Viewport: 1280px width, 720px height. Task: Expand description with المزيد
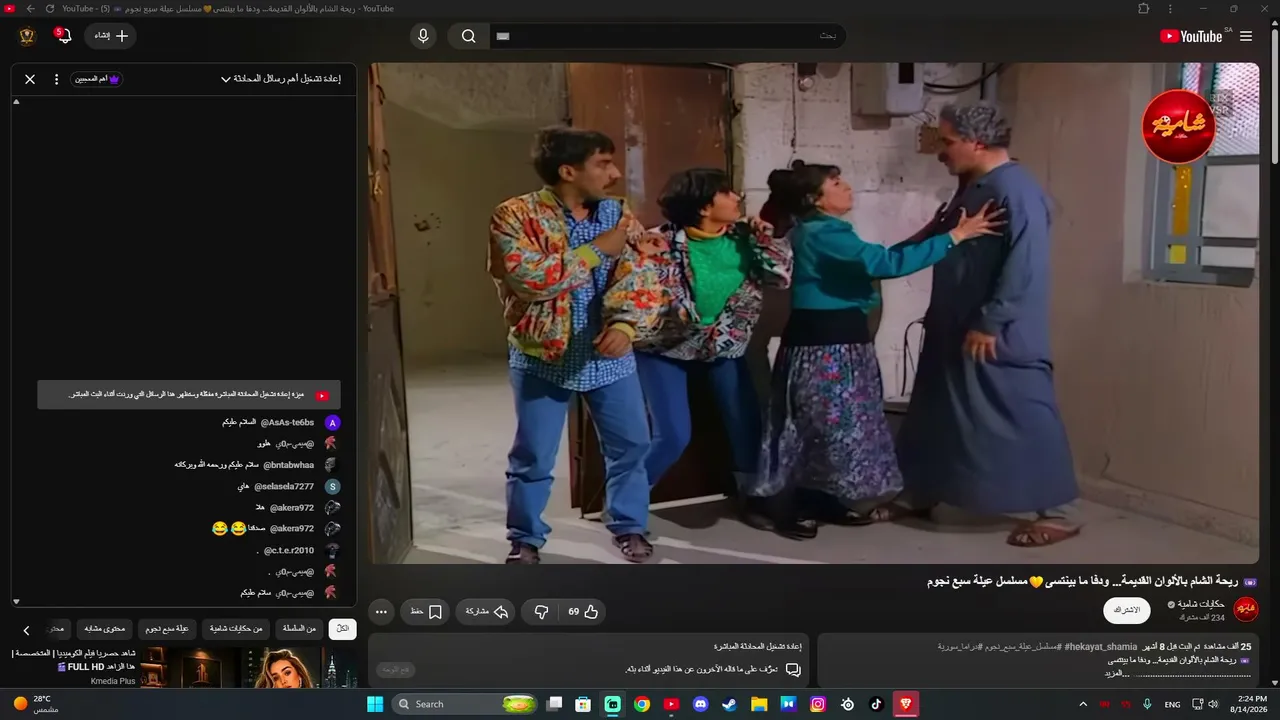pos(1117,673)
